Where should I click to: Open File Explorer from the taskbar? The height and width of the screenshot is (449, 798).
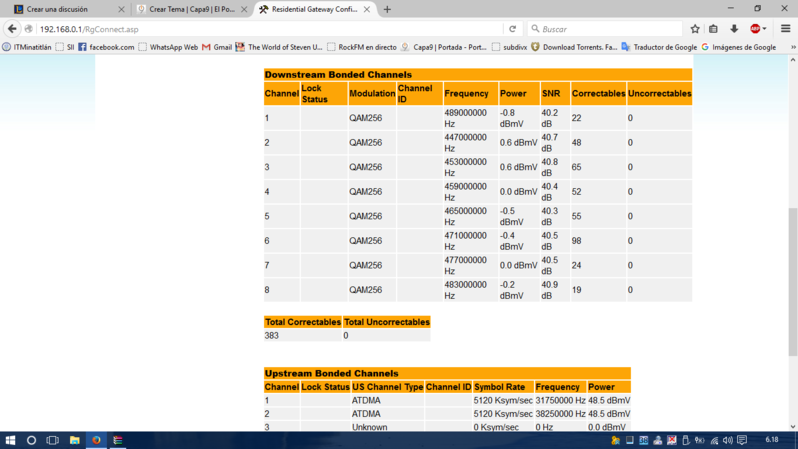(75, 440)
